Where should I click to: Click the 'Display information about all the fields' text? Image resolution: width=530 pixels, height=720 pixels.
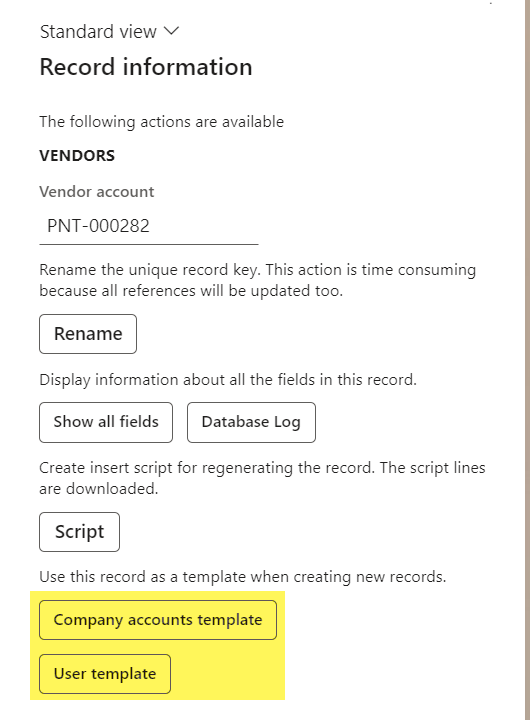tap(228, 380)
